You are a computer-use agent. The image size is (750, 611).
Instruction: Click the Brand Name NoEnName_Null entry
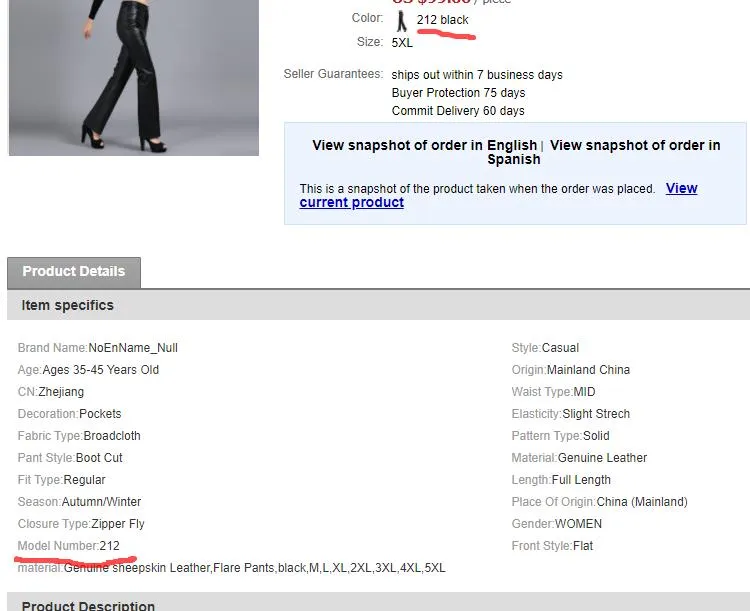tap(98, 348)
